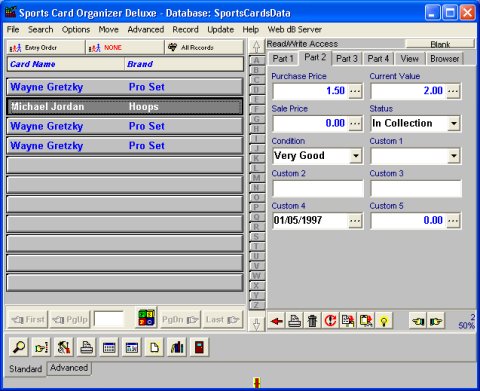The height and width of the screenshot is (391, 480).
Task: Open the Web dB Server menu
Action: click(x=294, y=29)
